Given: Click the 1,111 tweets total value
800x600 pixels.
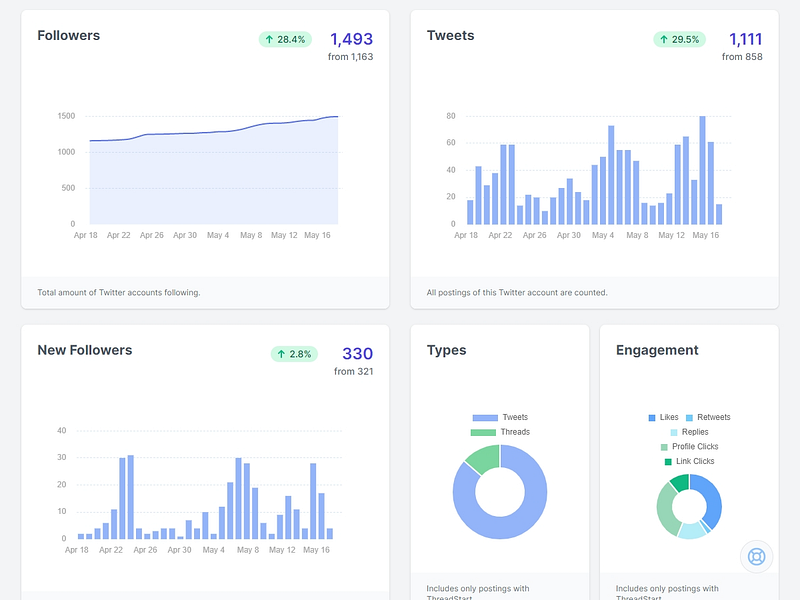Looking at the screenshot, I should (745, 39).
